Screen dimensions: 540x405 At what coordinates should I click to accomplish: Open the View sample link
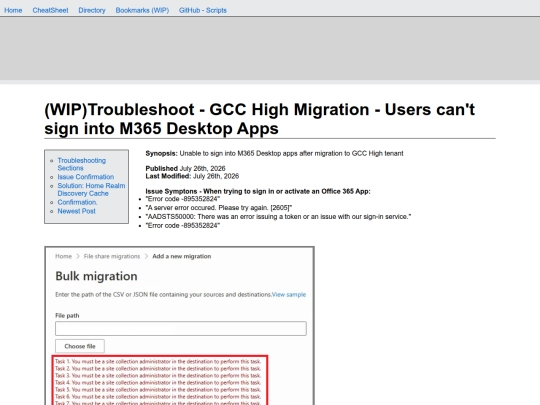pos(289,294)
